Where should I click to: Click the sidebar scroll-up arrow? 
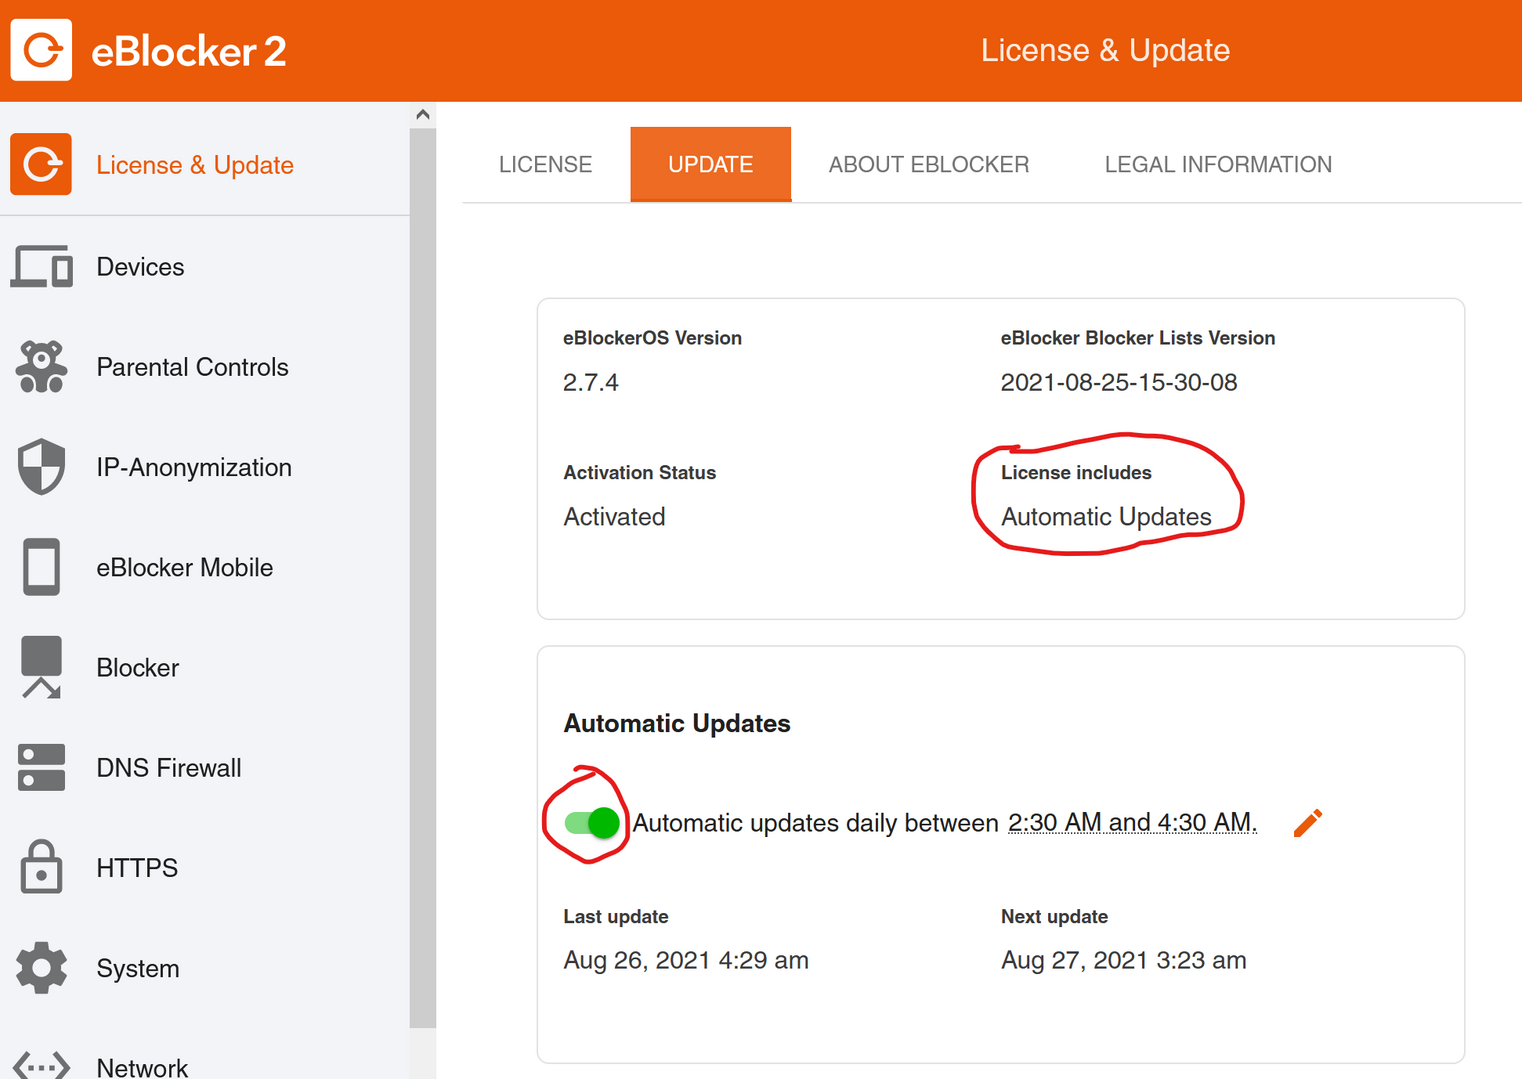(x=422, y=114)
